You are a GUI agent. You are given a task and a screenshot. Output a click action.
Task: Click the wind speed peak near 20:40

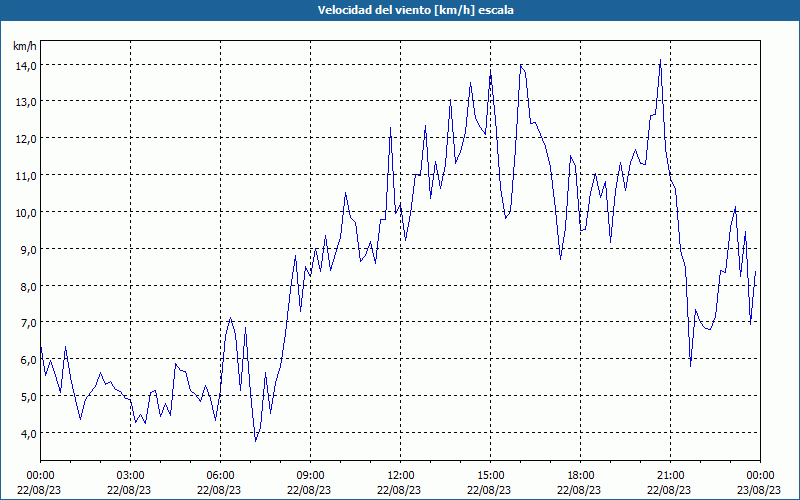click(660, 60)
